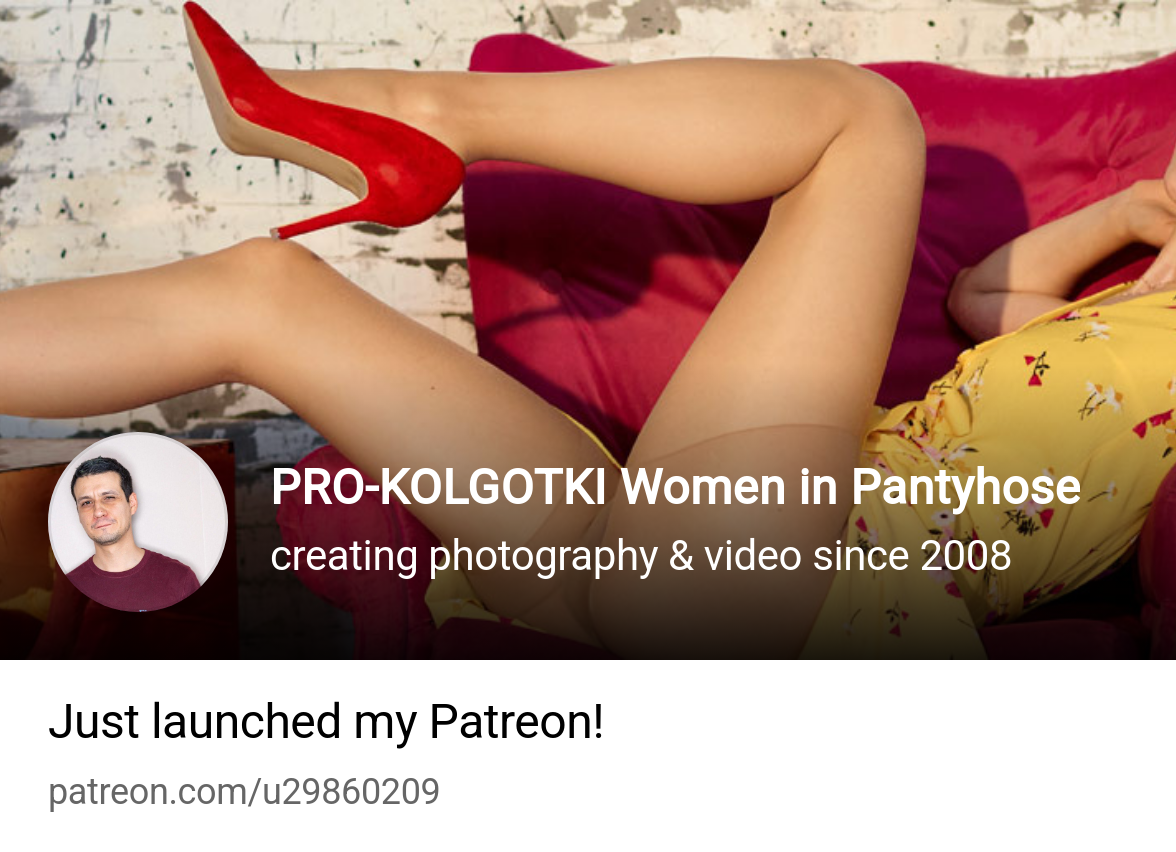Click the word 'photography' in the subtitle
Screen dimensions: 1176x852
(543, 557)
